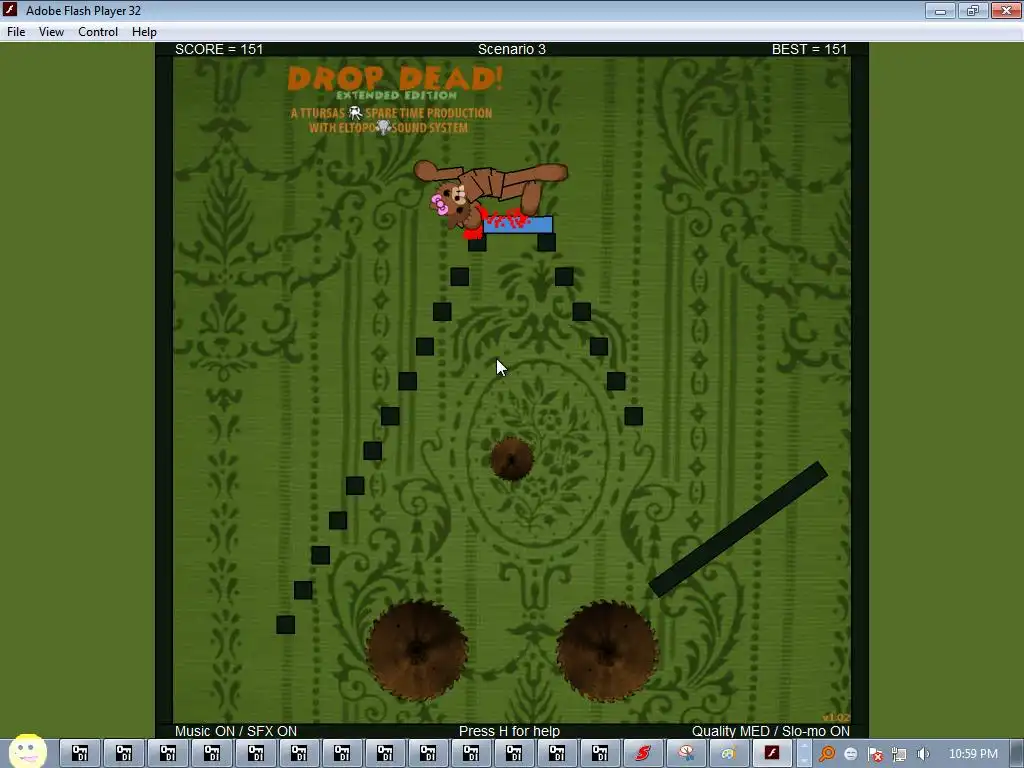1024x768 pixels.
Task: Click the 'Press H for help' text
Action: click(509, 731)
